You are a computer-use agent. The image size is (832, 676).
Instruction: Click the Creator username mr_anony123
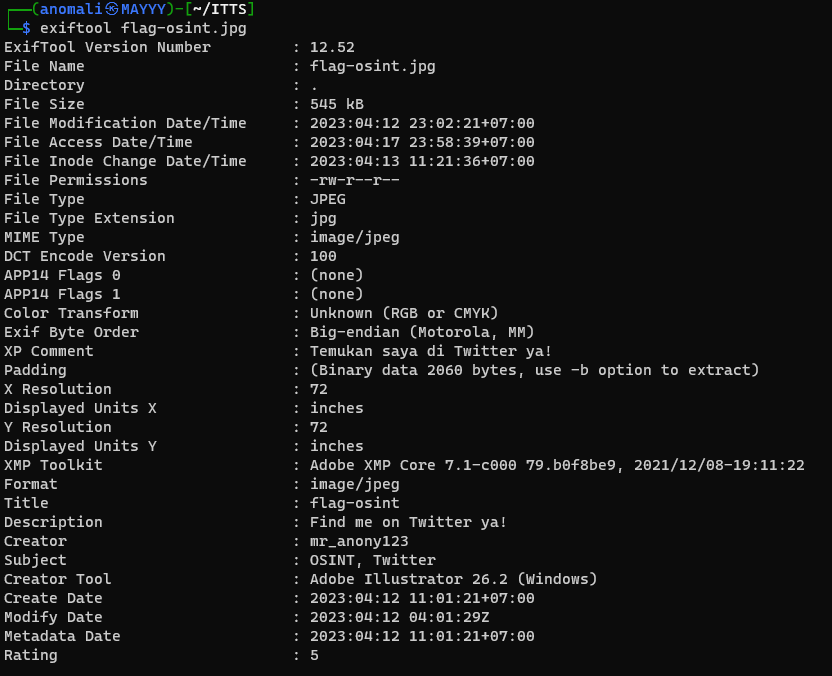pyautogui.click(x=359, y=541)
